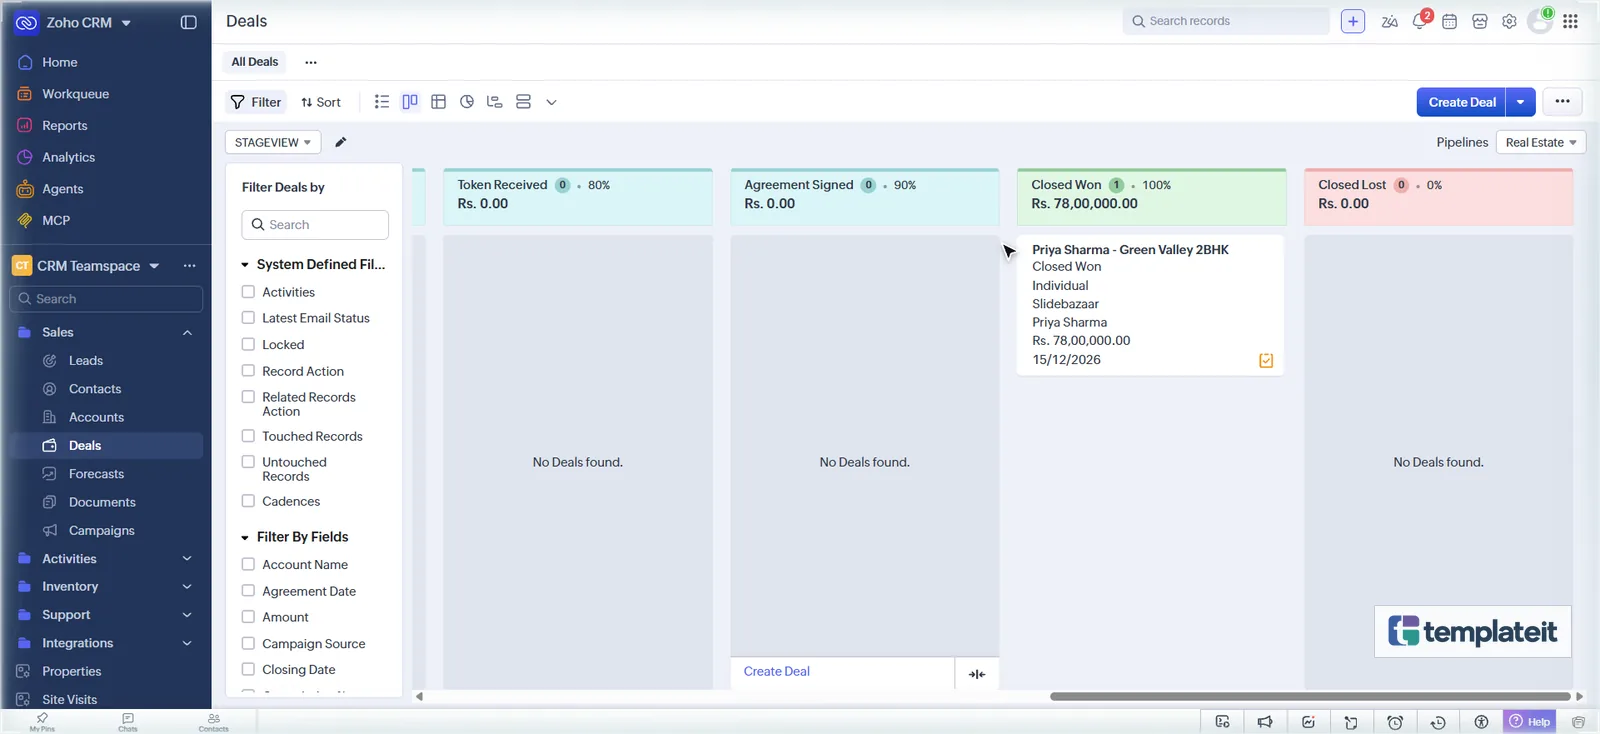Check Closing Date field filter
The image size is (1600, 734).
pos(248,670)
